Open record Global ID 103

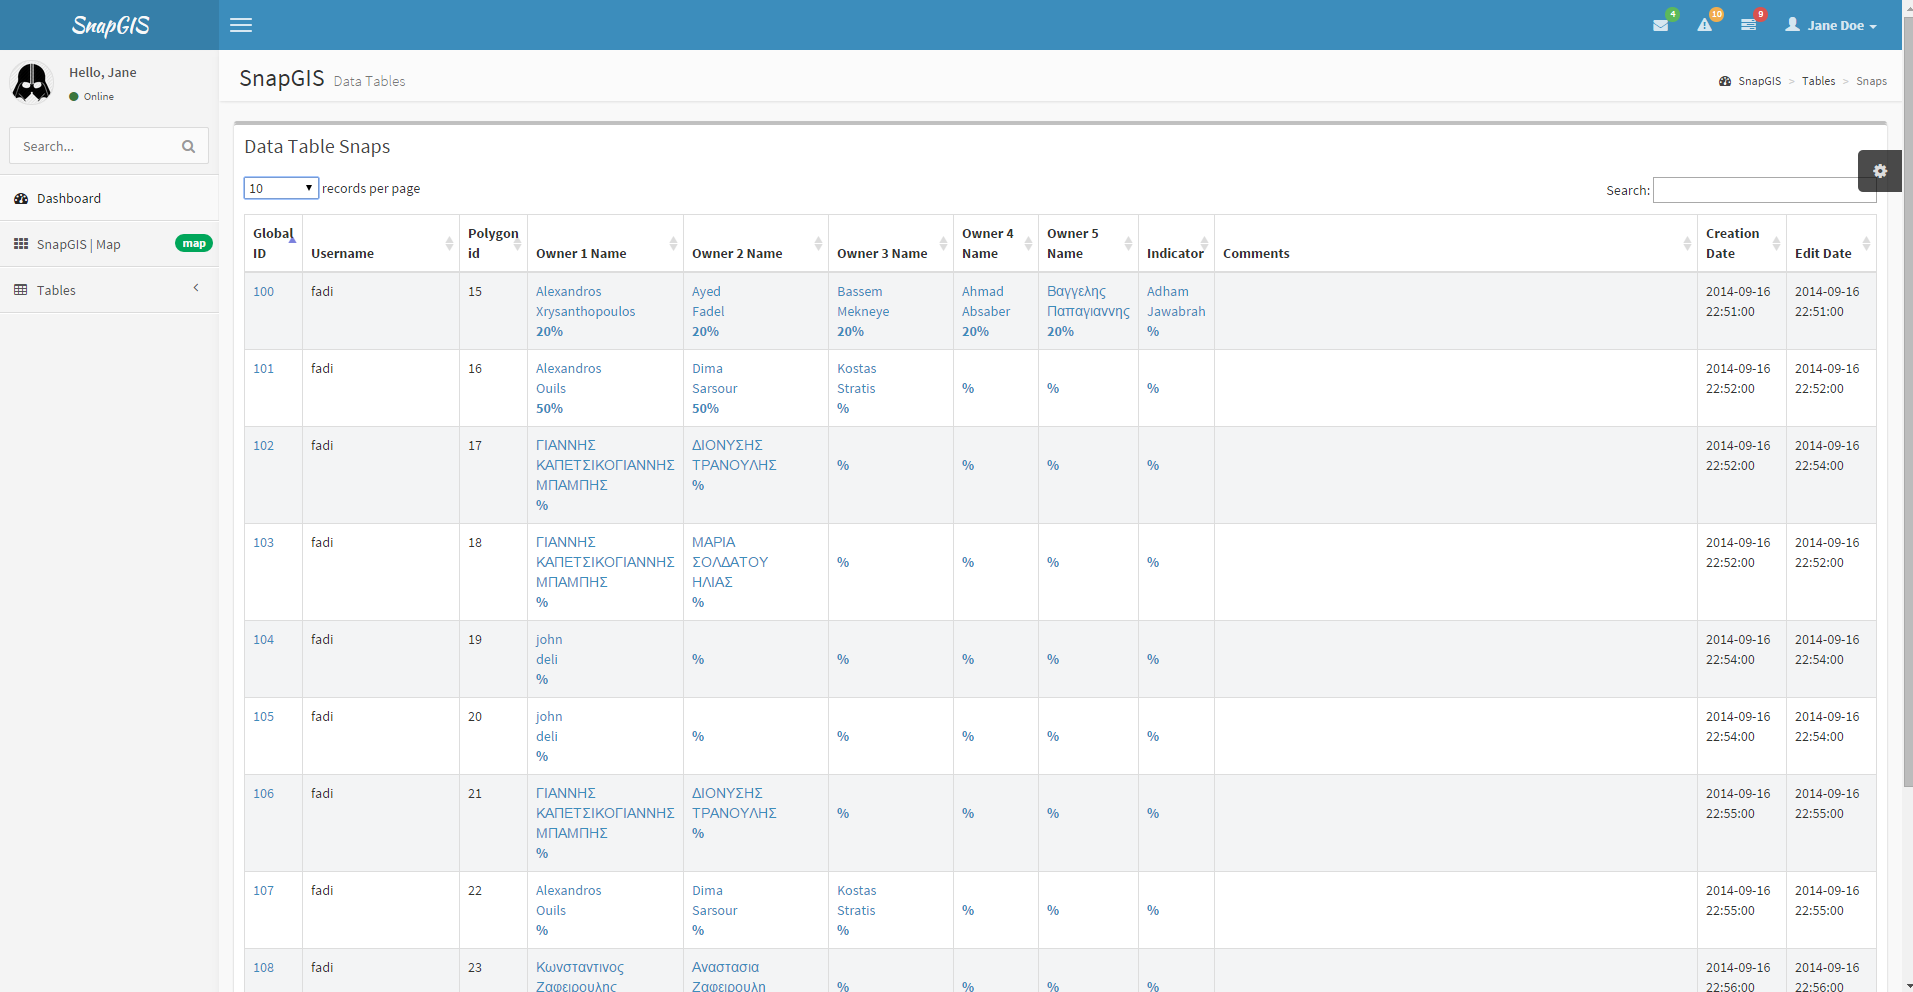(263, 542)
